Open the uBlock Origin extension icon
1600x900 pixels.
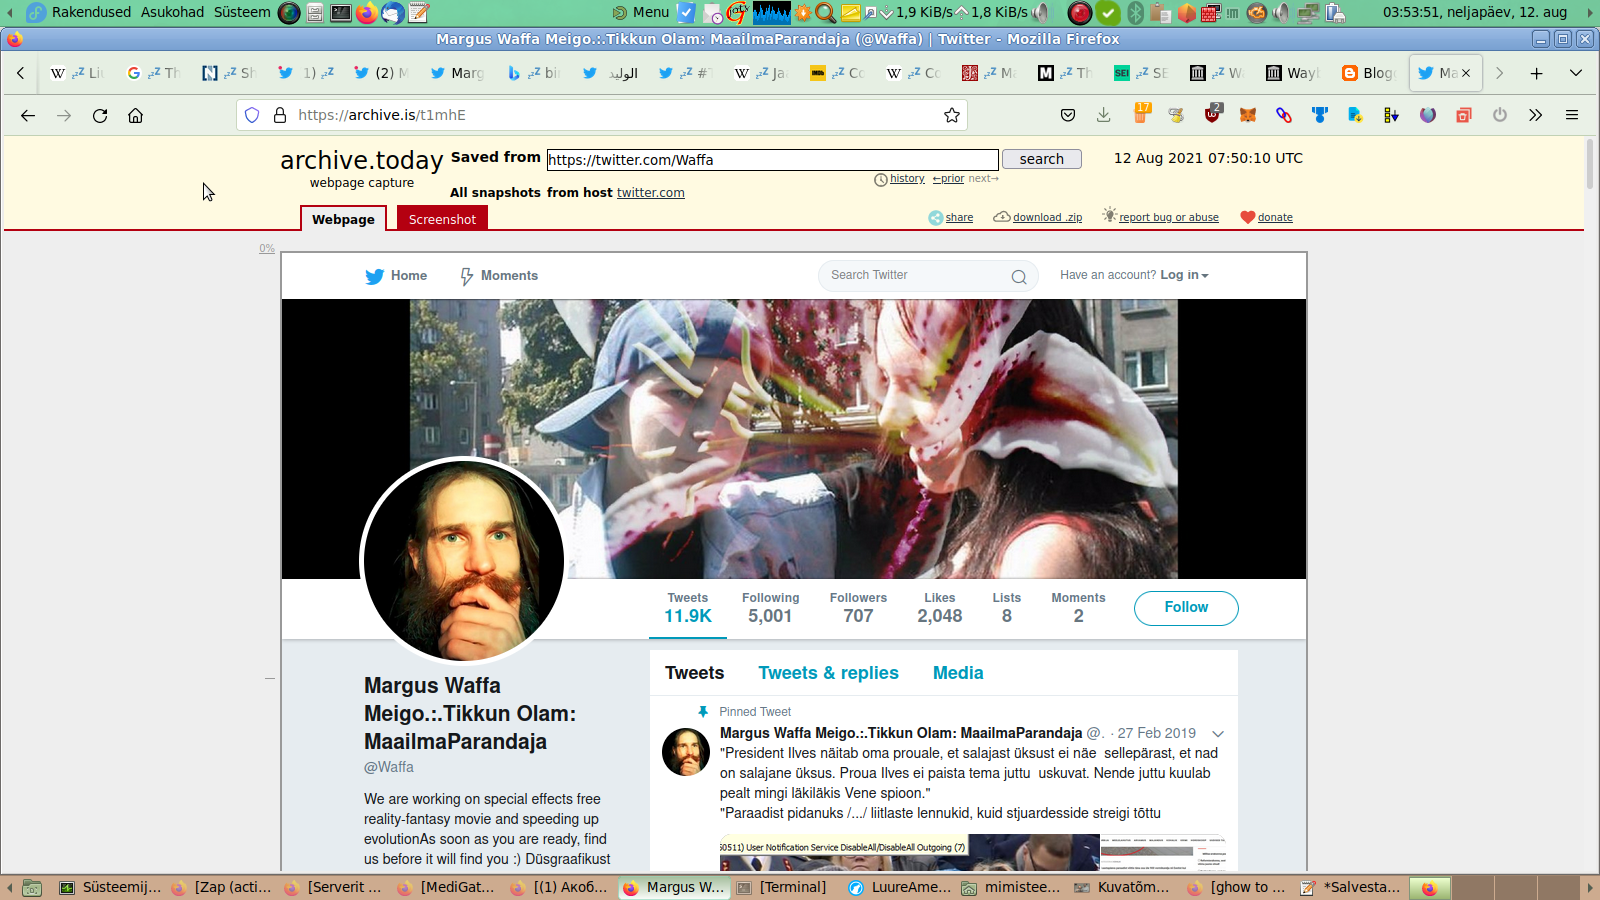point(1212,113)
